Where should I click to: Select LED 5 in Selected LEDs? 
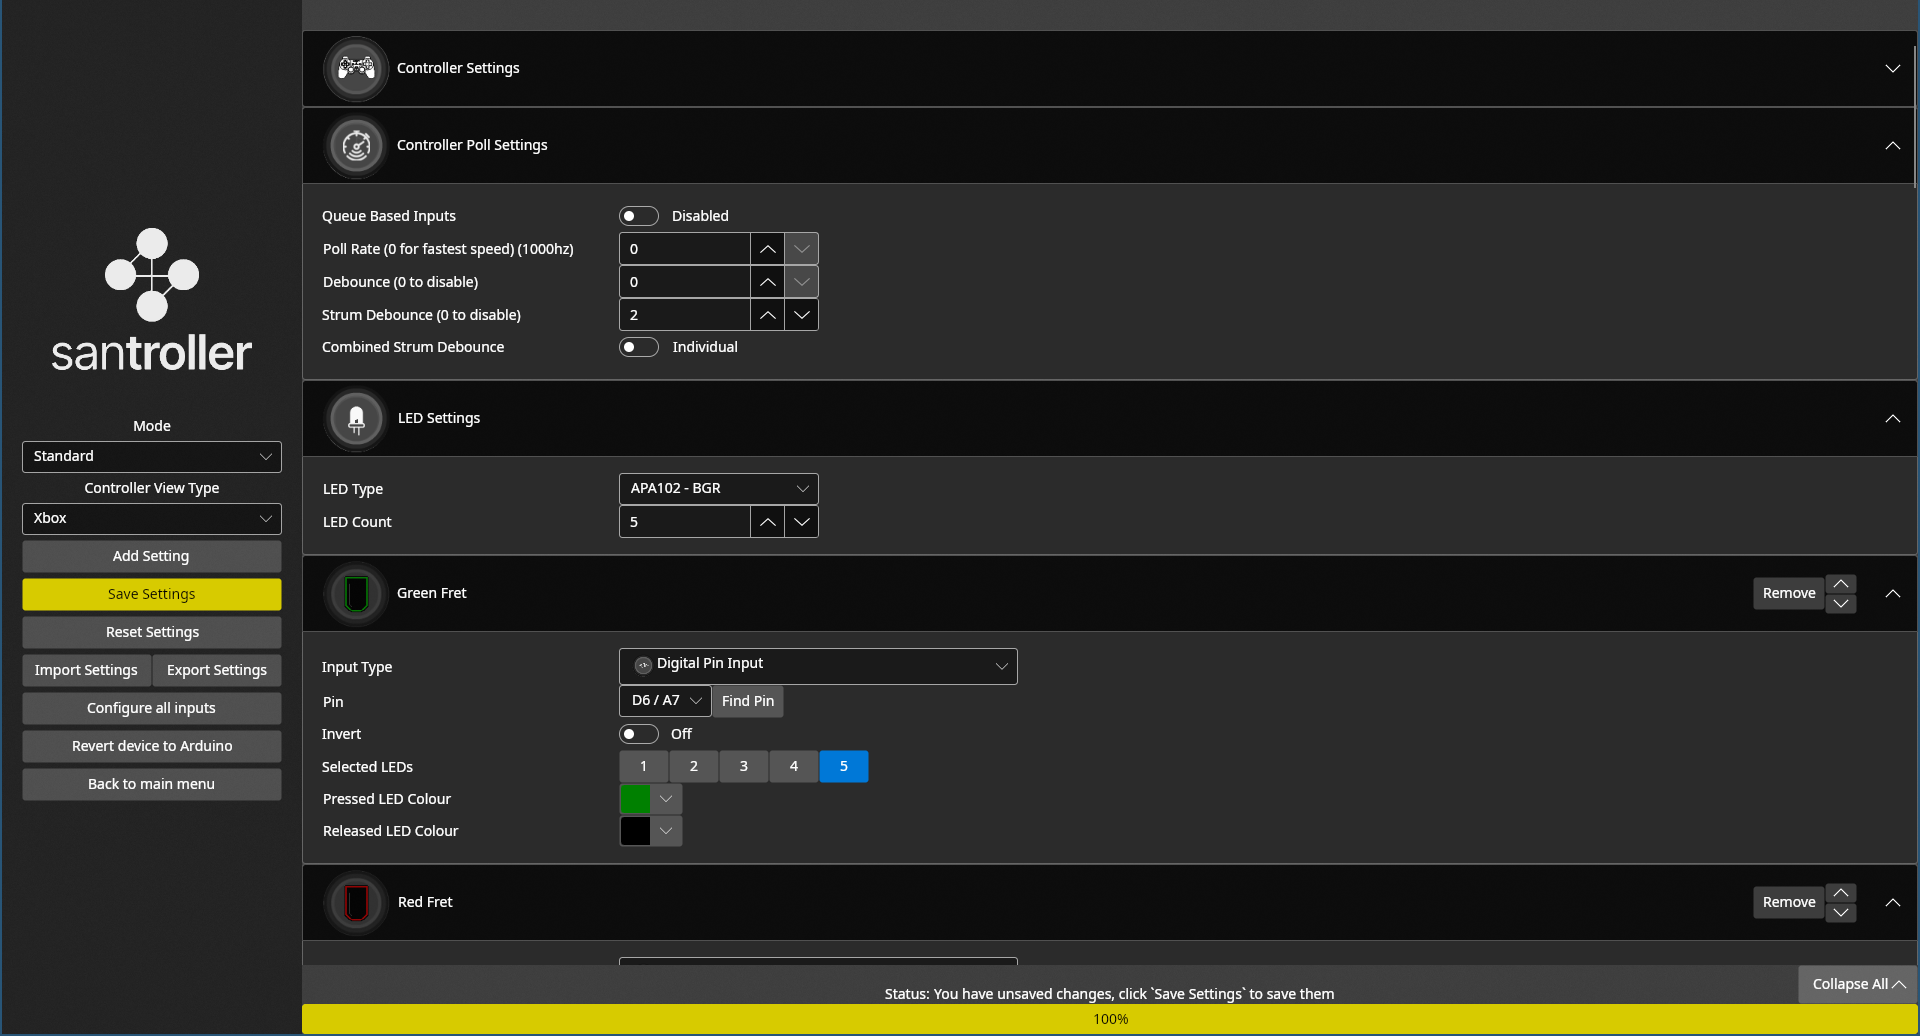click(843, 767)
